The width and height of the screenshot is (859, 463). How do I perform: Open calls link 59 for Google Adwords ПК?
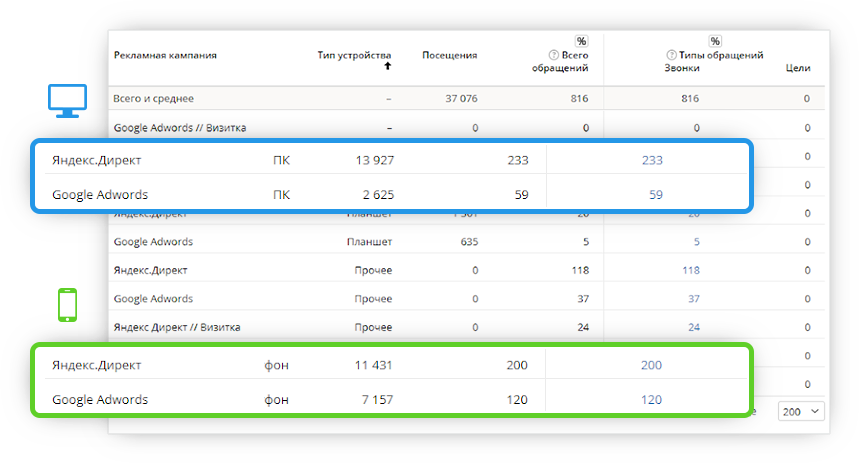pyautogui.click(x=656, y=195)
